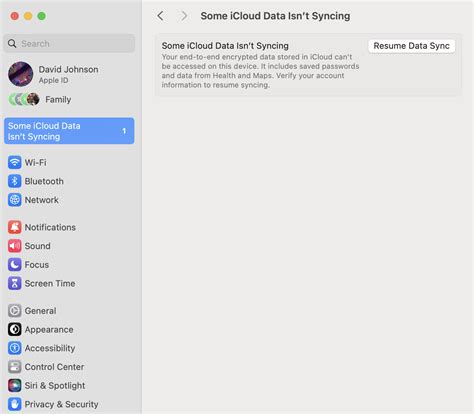Image resolution: width=474 pixels, height=414 pixels.
Task: Click the notification badge showing 1
Action: [x=124, y=131]
